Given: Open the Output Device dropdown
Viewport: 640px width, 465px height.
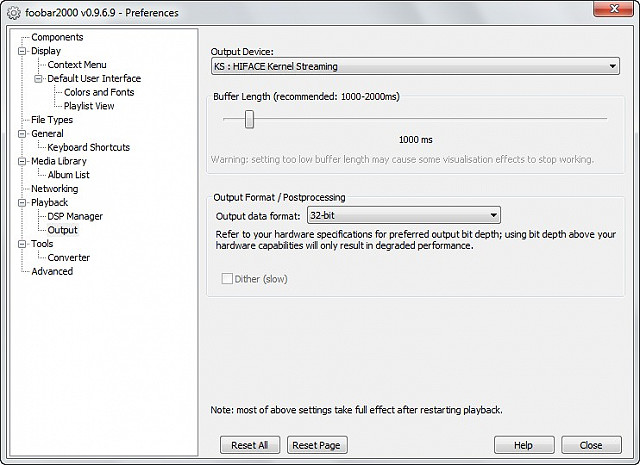Looking at the screenshot, I should click(x=415, y=66).
